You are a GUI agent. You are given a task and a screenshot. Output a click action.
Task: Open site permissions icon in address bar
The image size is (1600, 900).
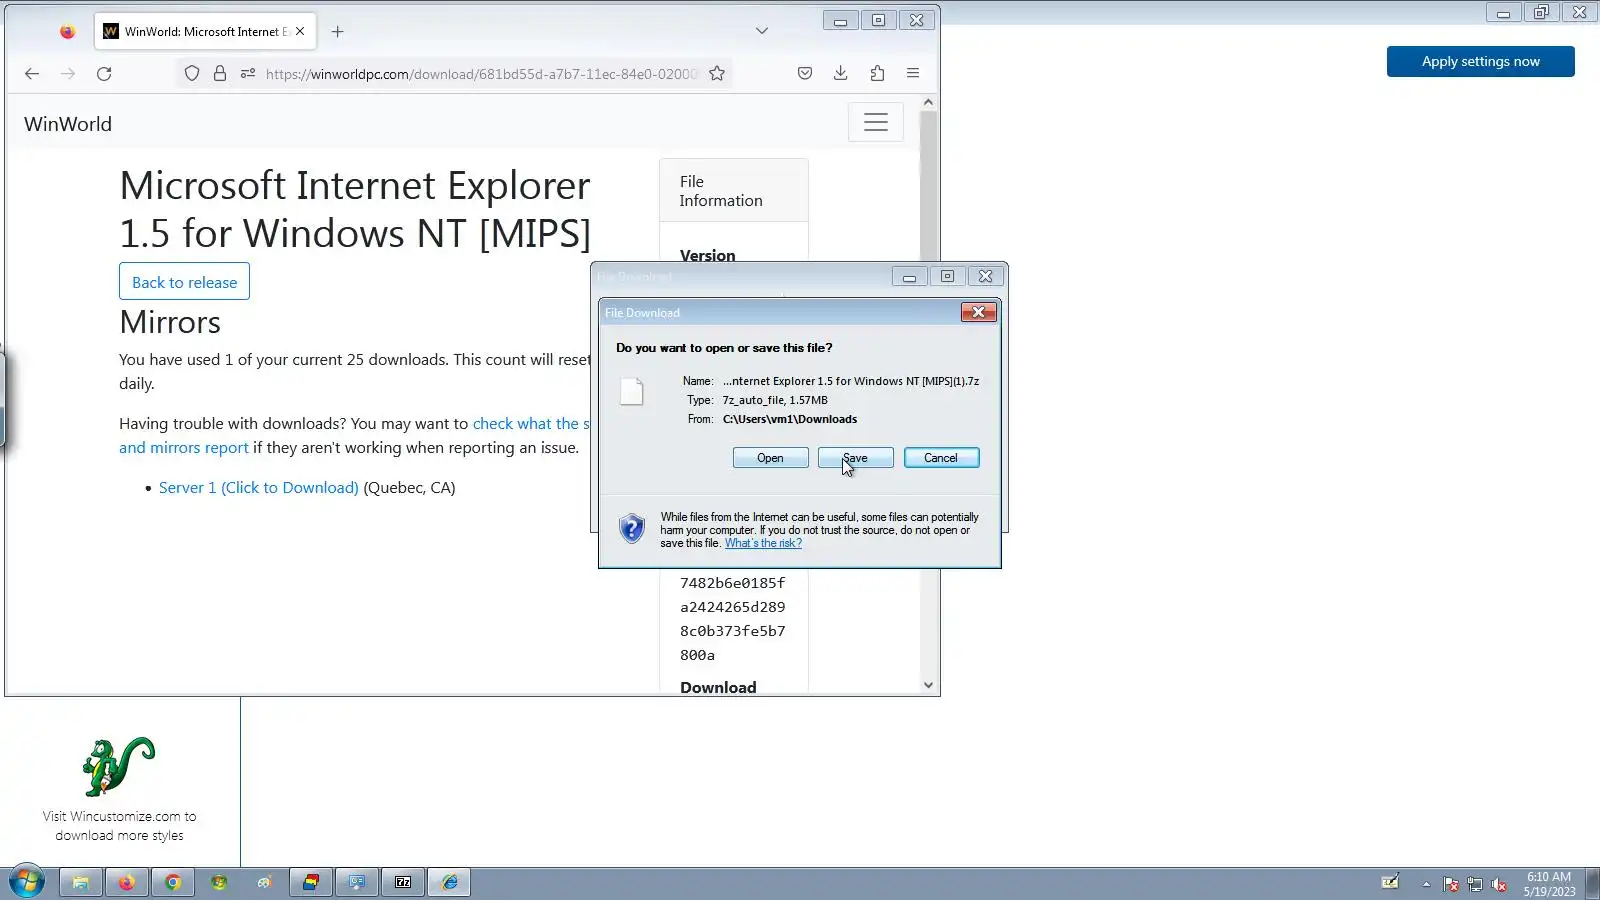tap(248, 73)
